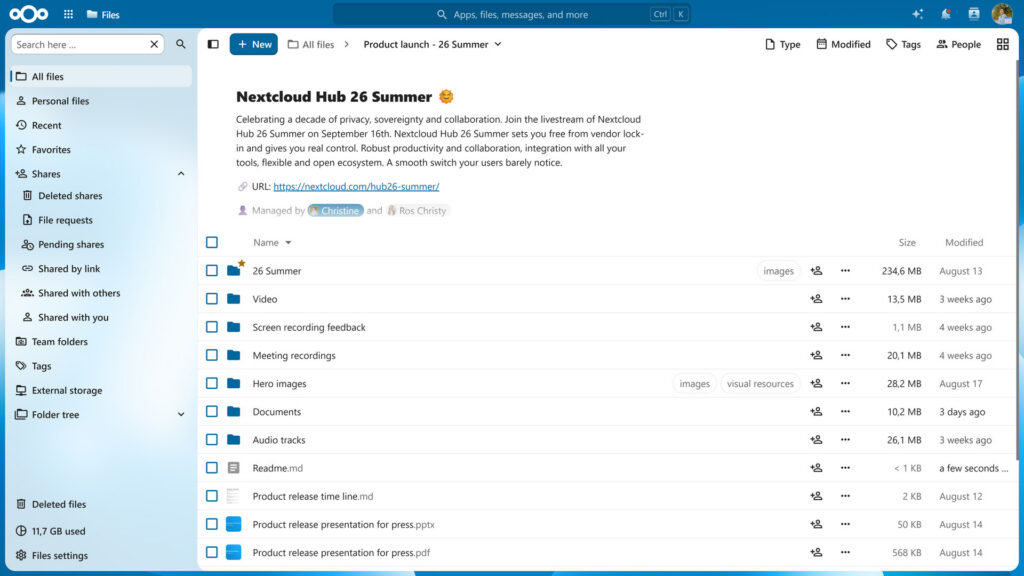The width and height of the screenshot is (1024, 576).
Task: Tick the Video folder checkbox
Action: click(212, 298)
